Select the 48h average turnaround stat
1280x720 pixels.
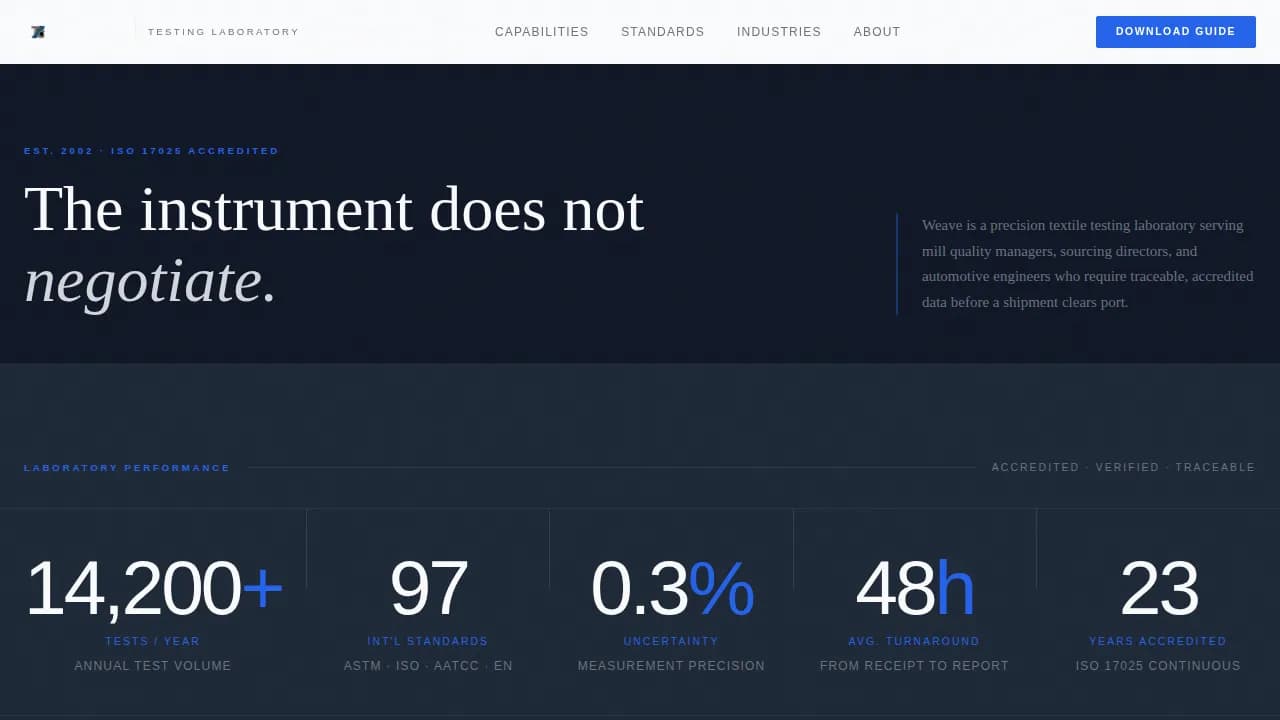(x=914, y=587)
